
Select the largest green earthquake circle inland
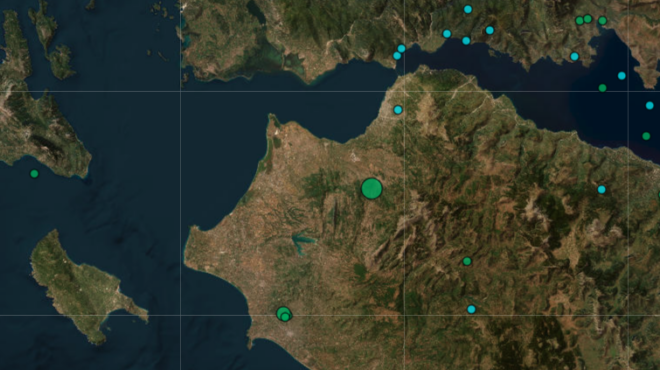click(372, 189)
